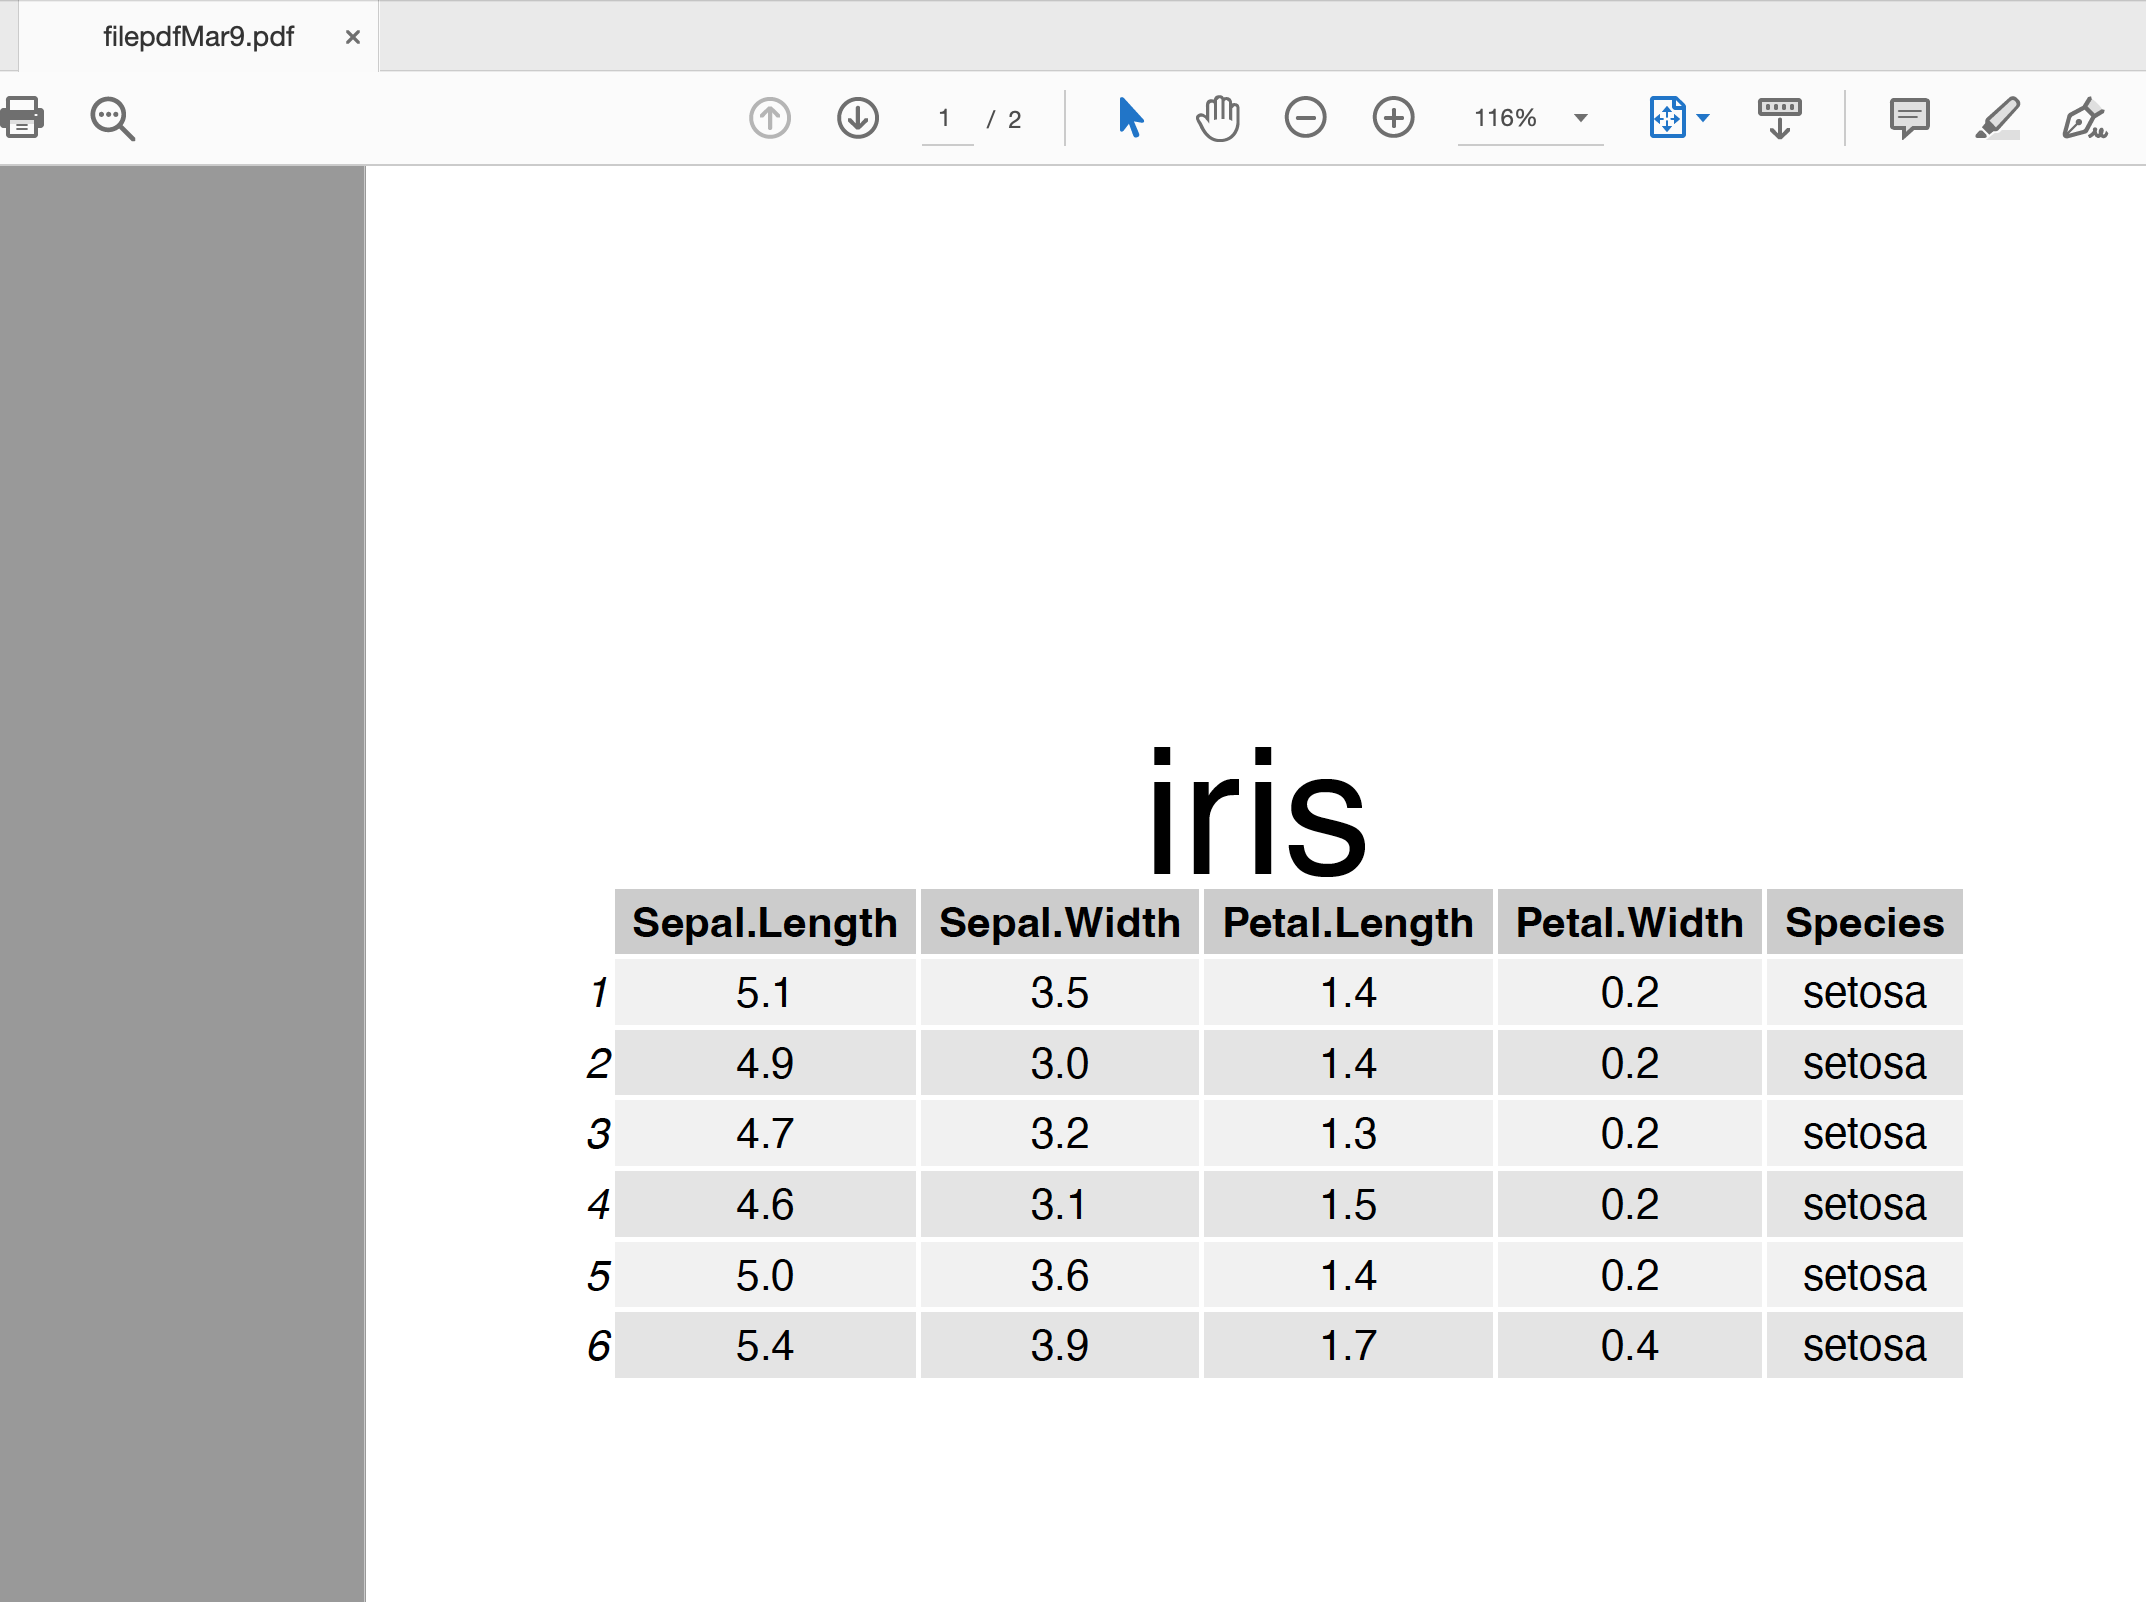Click Petal.Length value 1.7

point(1348,1346)
